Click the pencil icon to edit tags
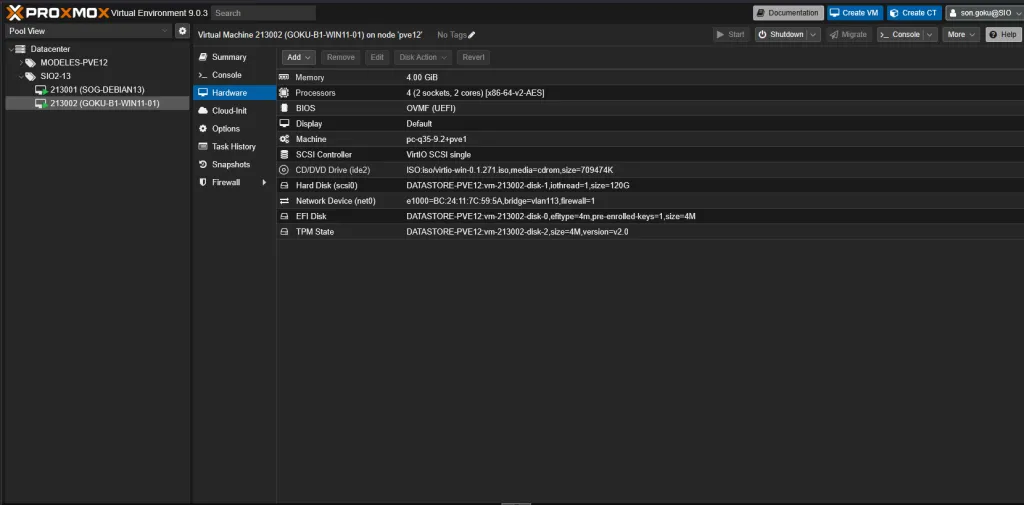The image size is (1024, 505). pyautogui.click(x=472, y=35)
